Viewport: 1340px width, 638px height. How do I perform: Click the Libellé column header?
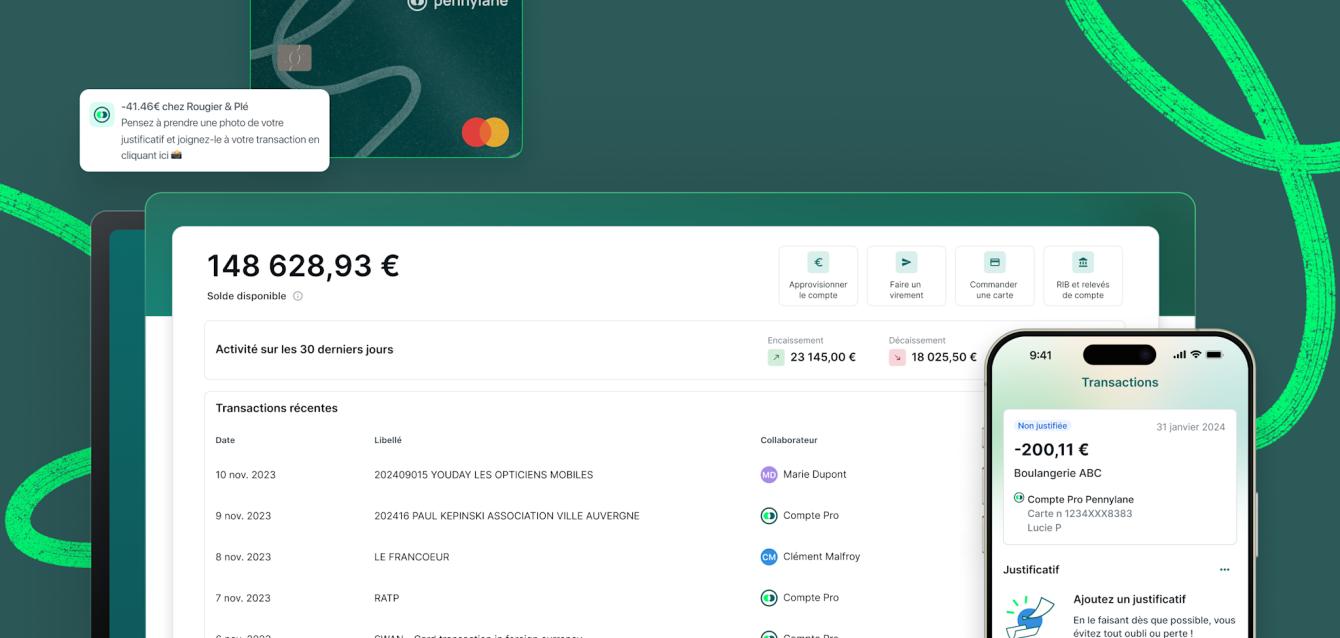388,440
